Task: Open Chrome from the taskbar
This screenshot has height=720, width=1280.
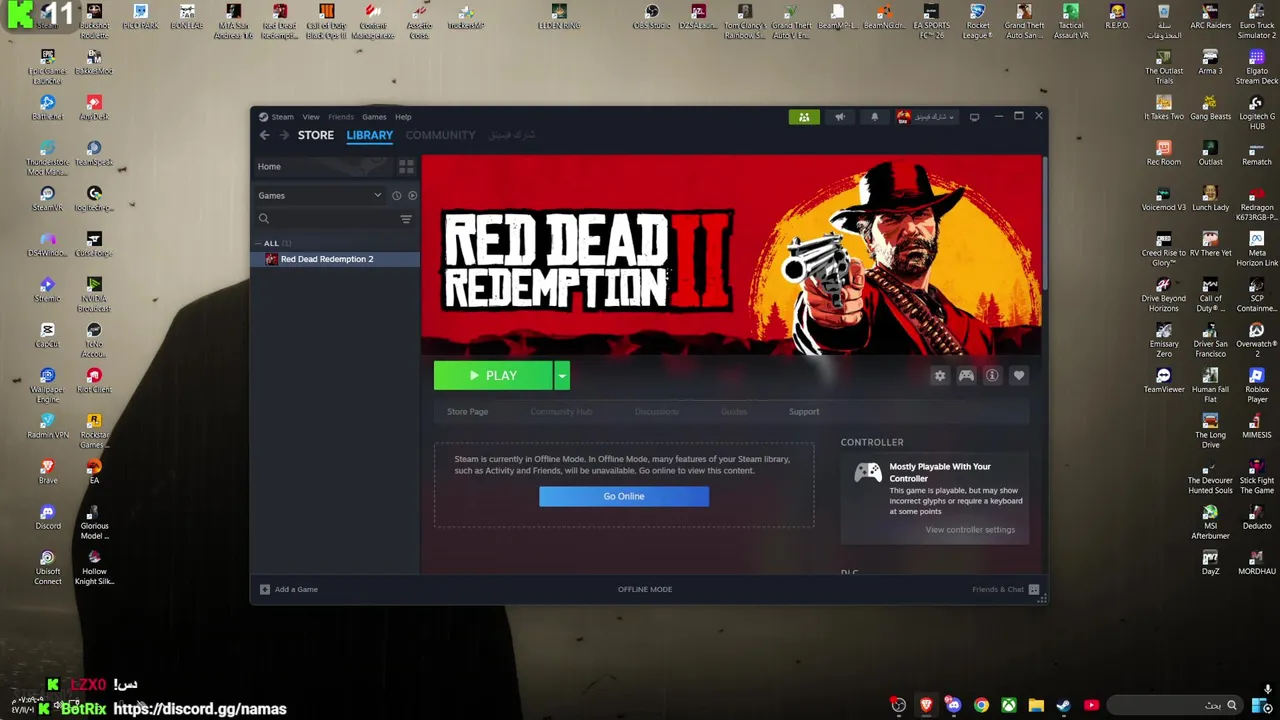Action: point(981,705)
